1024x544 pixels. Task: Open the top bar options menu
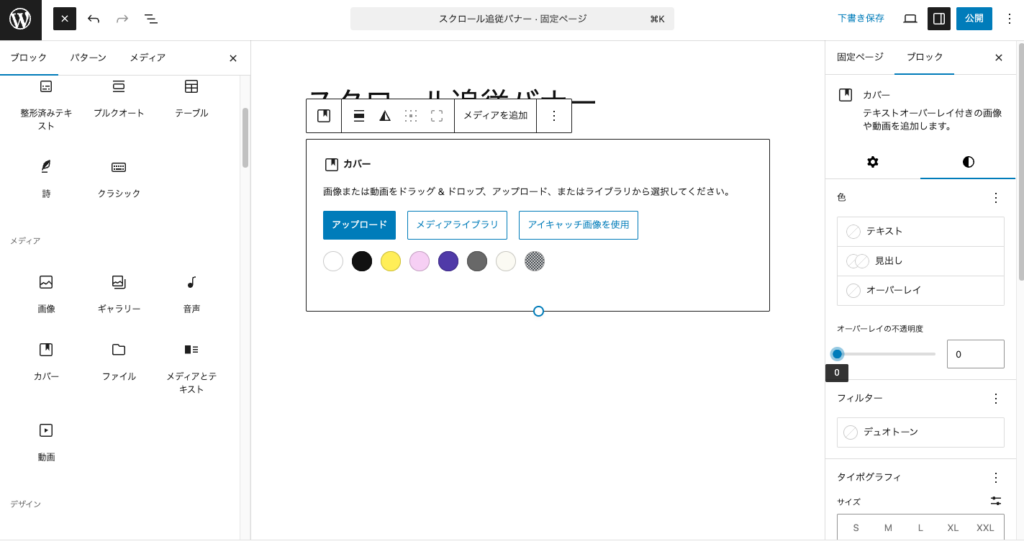click(1009, 19)
